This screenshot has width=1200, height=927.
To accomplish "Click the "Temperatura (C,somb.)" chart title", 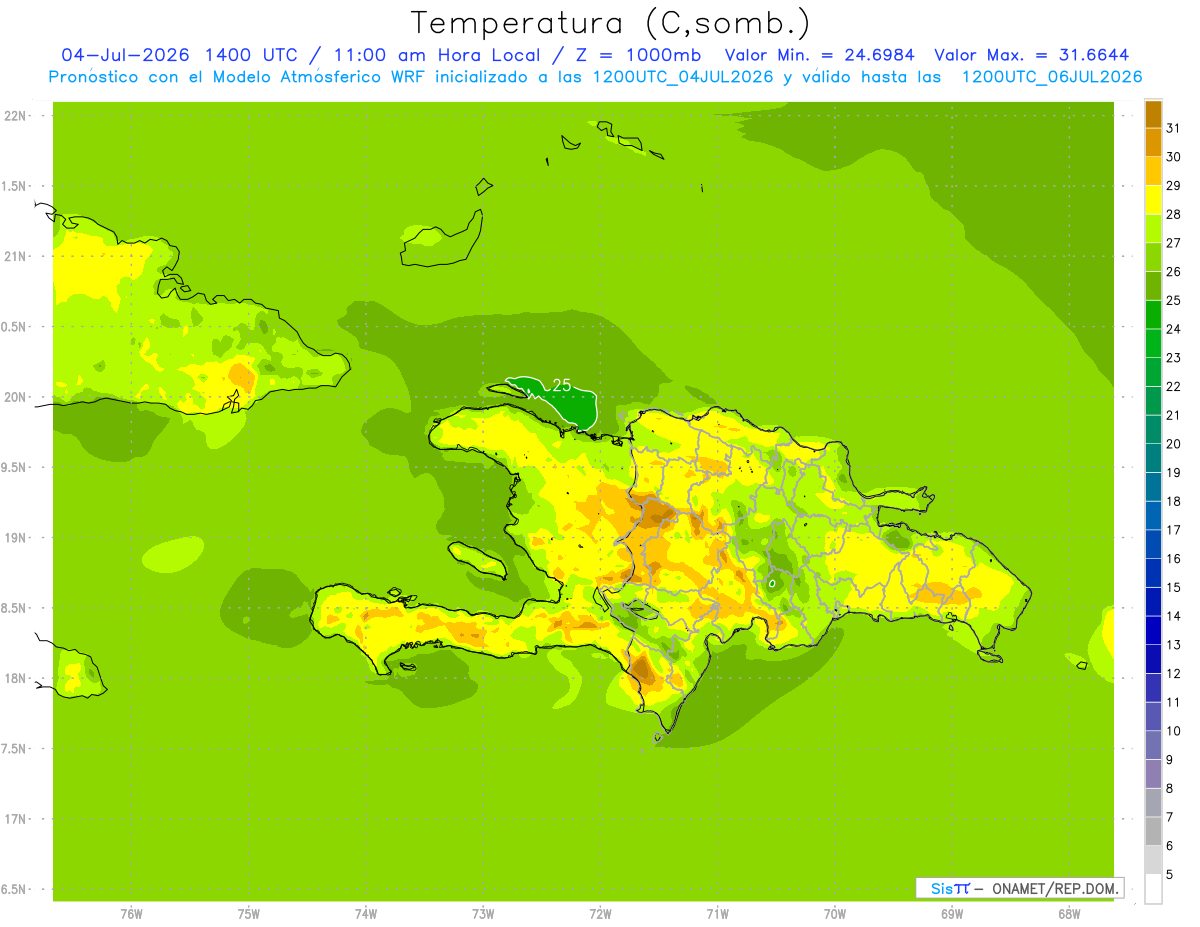I will 610,24.
